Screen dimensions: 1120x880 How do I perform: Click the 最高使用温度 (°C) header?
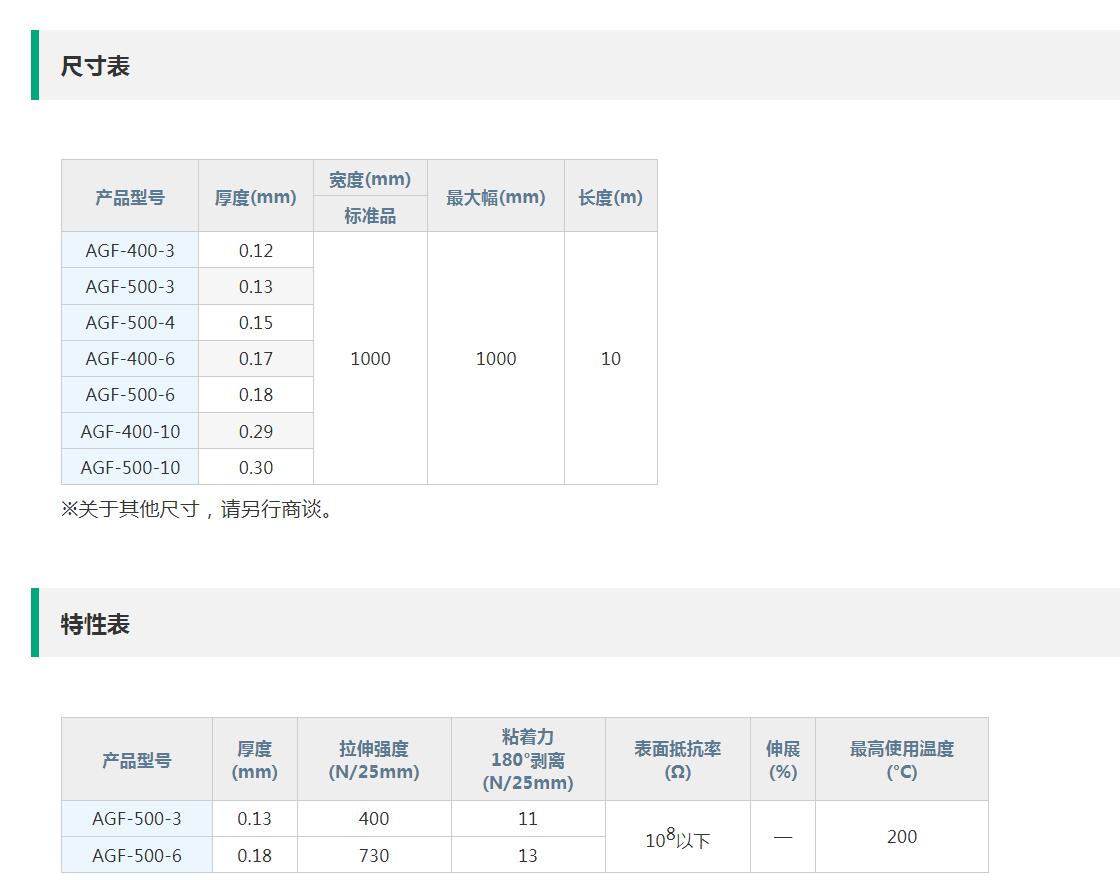pos(901,760)
